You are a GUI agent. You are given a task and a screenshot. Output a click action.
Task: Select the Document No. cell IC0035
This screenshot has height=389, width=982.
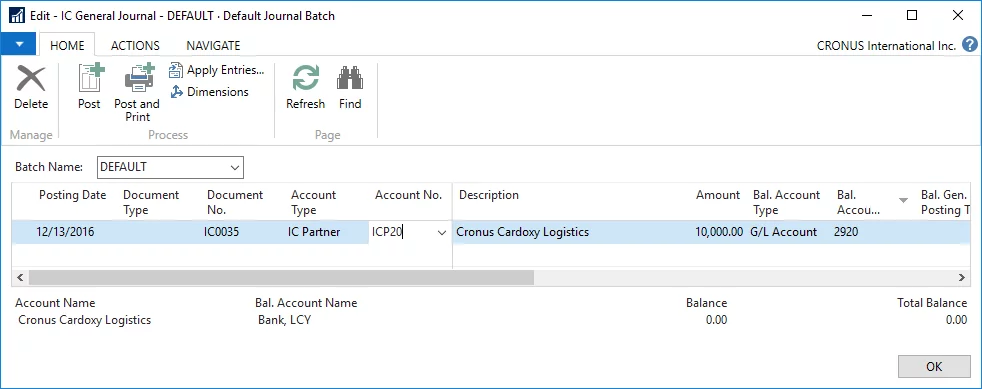coord(222,232)
